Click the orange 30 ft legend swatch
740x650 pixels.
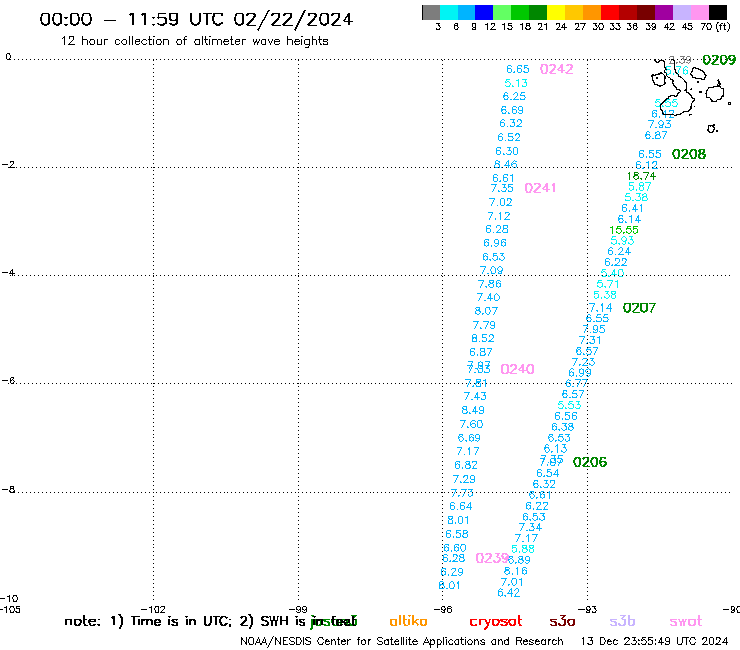pos(592,12)
